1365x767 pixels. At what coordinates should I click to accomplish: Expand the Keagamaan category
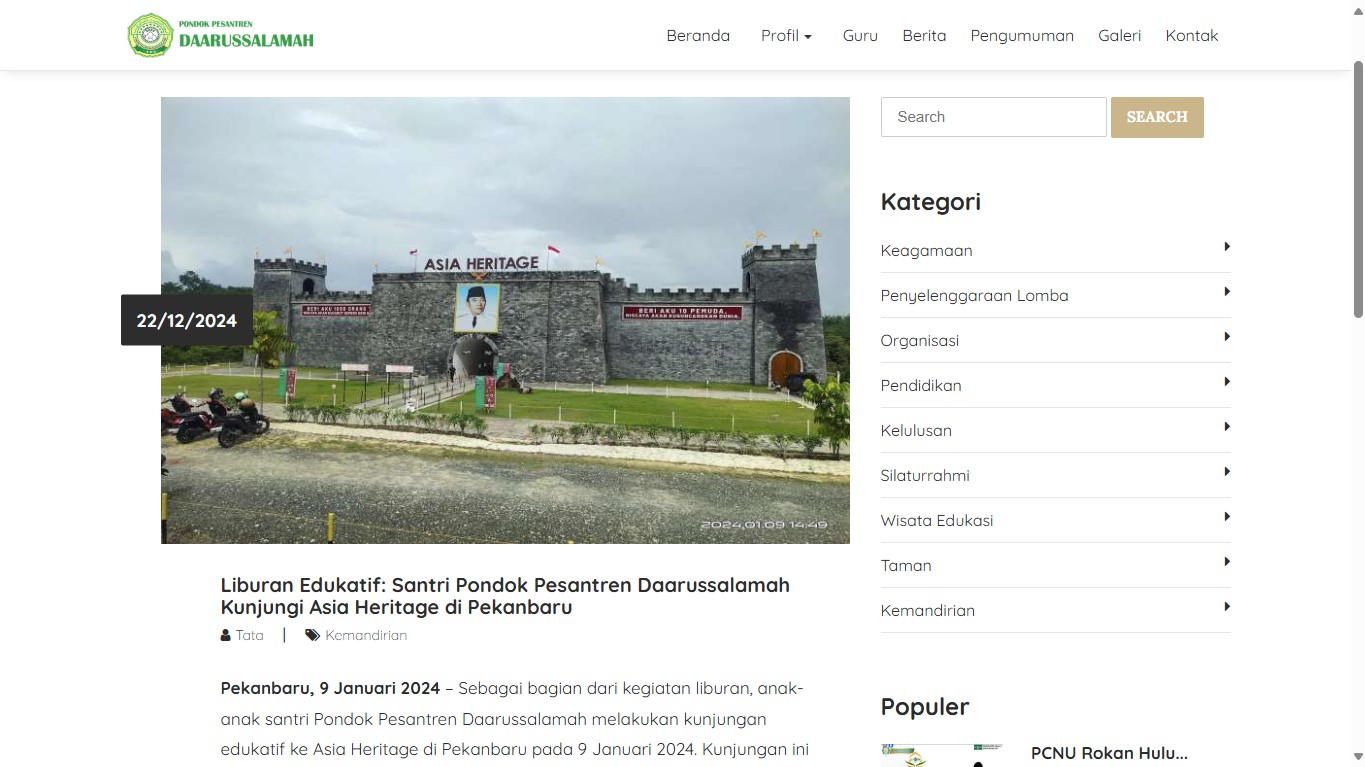[x=1227, y=246]
